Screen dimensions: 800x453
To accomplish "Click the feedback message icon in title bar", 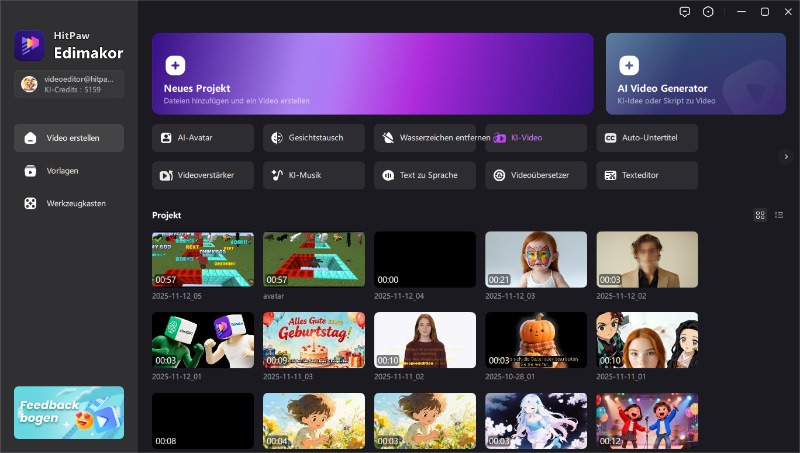I will 684,12.
